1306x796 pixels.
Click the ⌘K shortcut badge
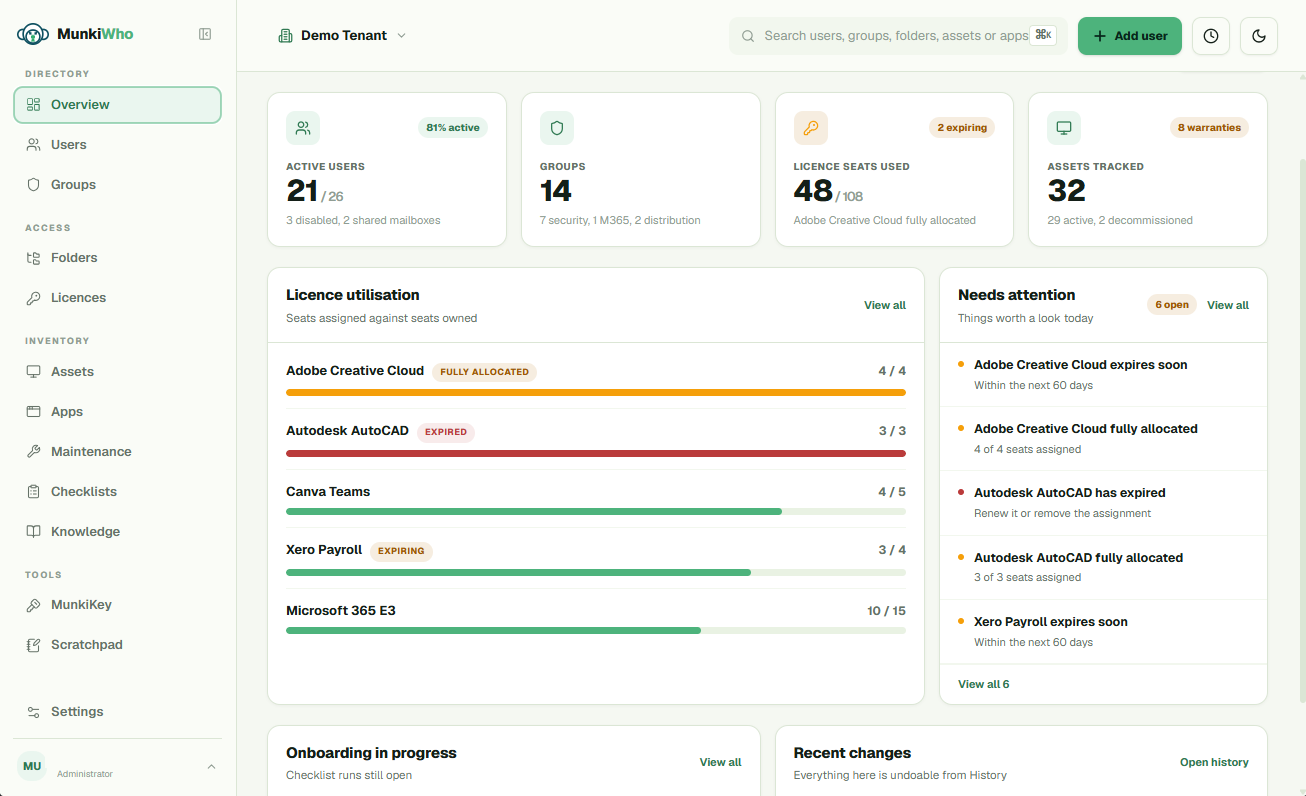[x=1043, y=35]
